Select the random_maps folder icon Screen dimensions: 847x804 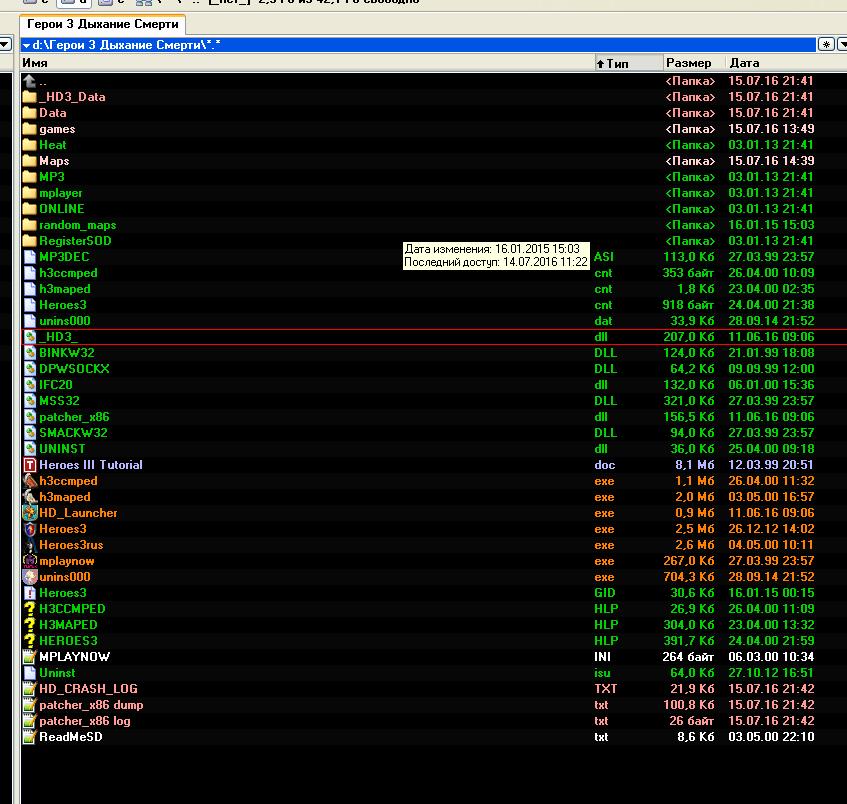(30, 225)
